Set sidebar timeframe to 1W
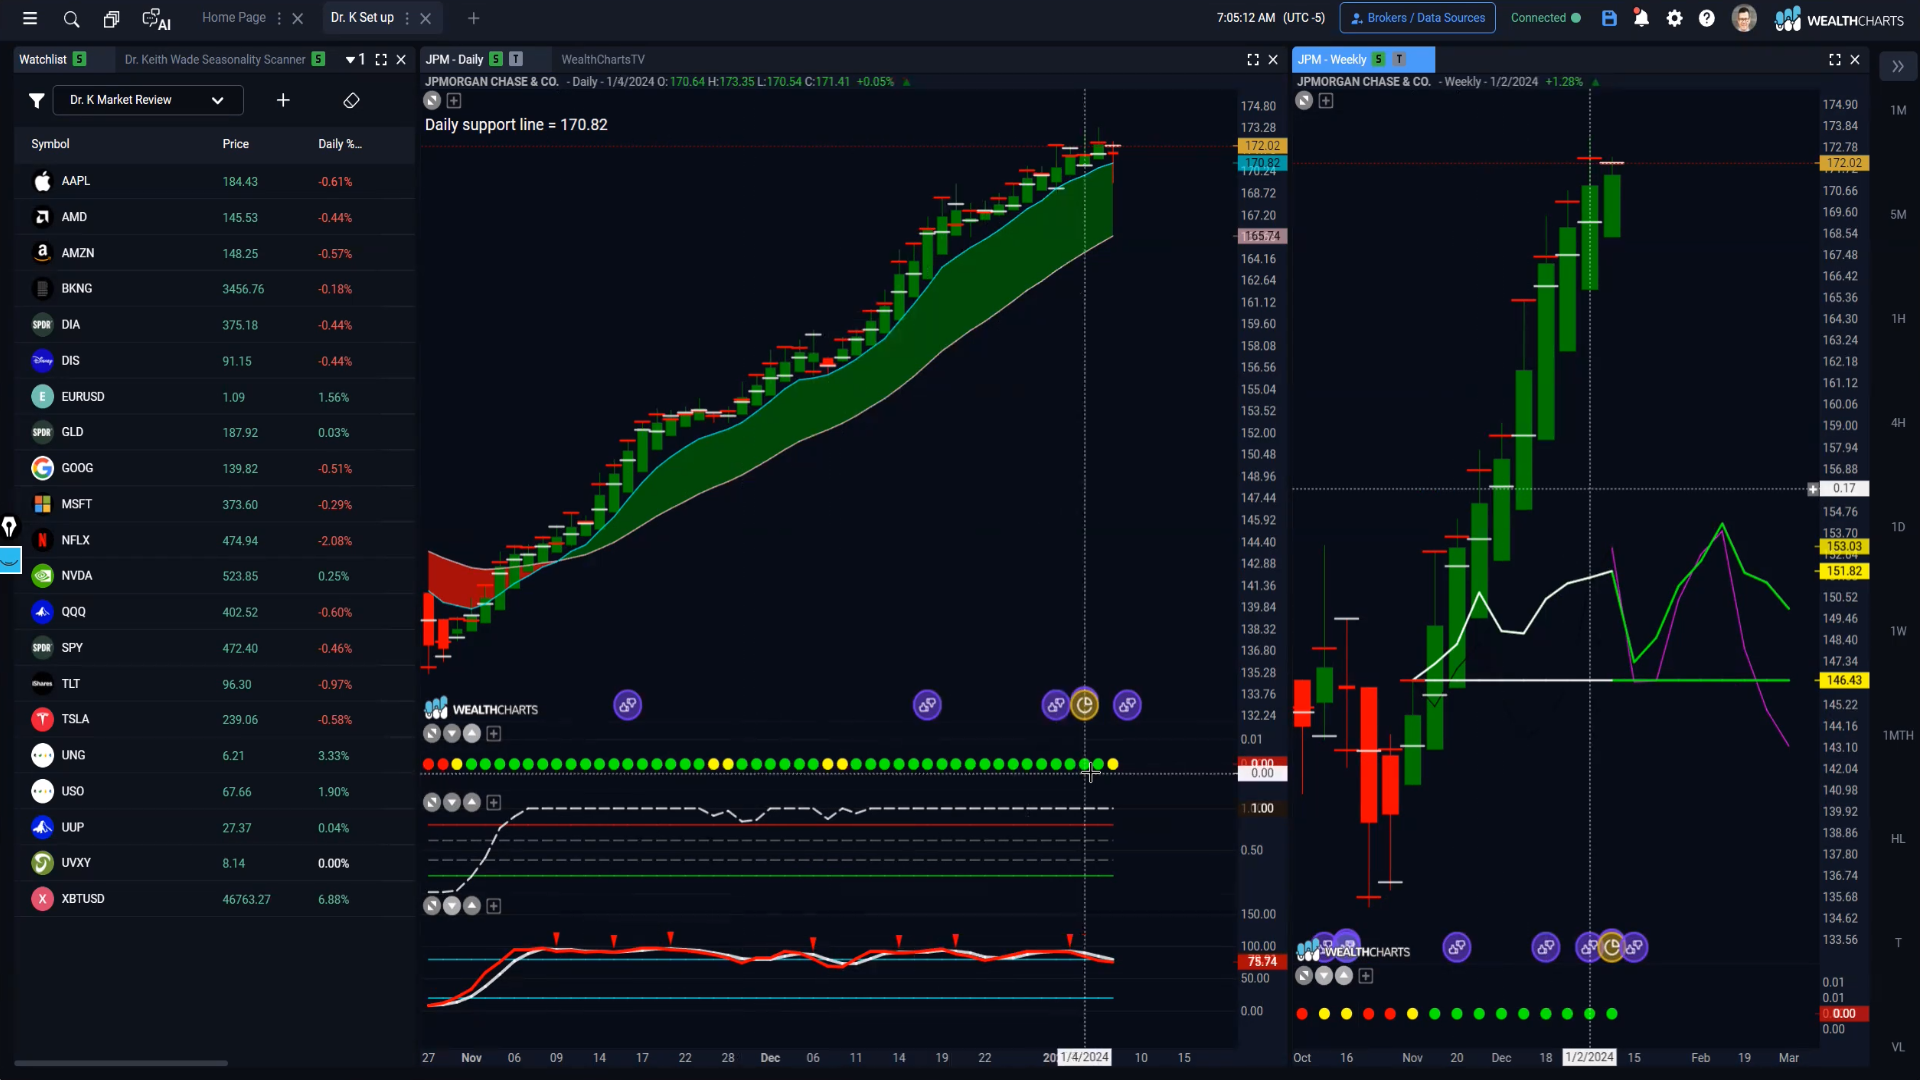This screenshot has height=1080, width=1920. [x=1898, y=631]
